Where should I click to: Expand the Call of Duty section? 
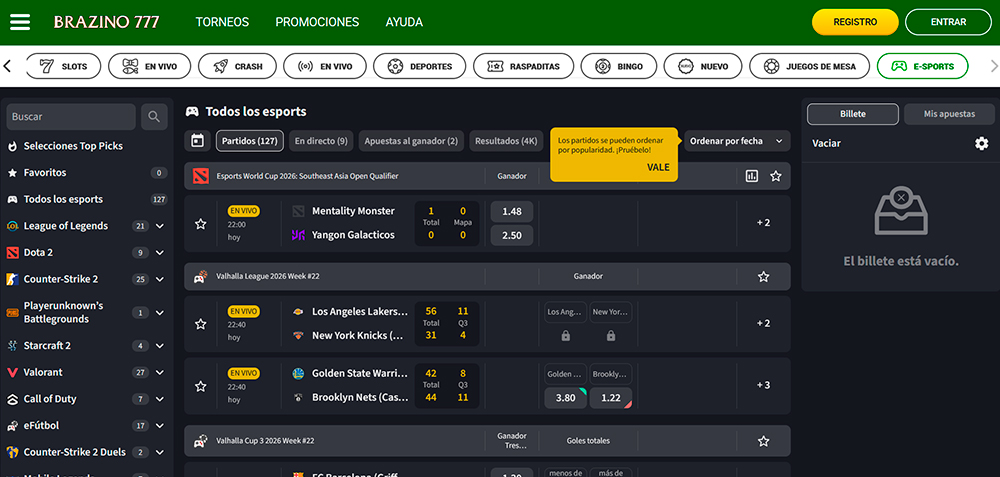click(159, 399)
